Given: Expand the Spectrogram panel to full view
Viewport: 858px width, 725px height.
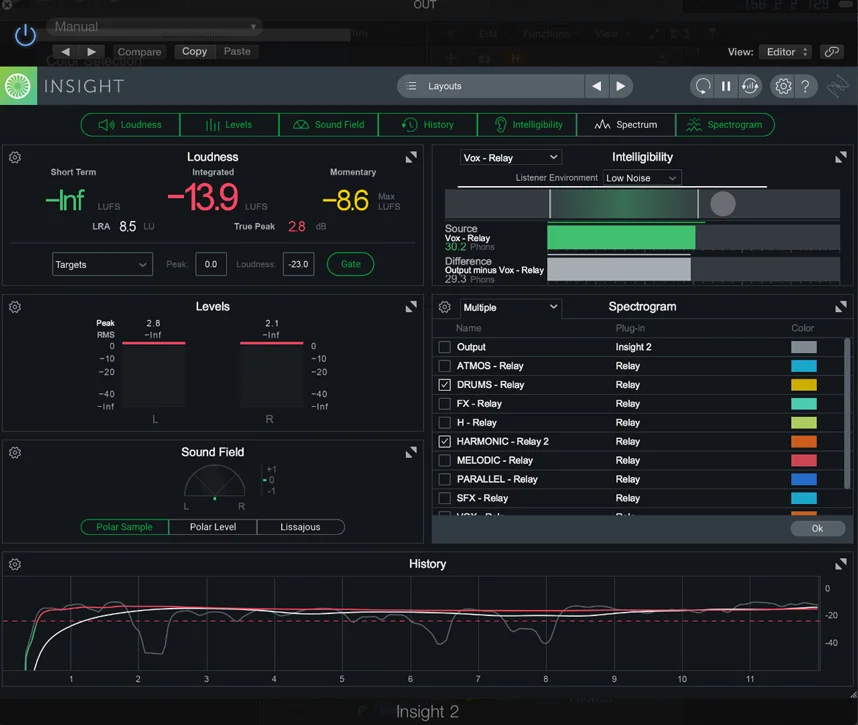Looking at the screenshot, I should (x=840, y=307).
